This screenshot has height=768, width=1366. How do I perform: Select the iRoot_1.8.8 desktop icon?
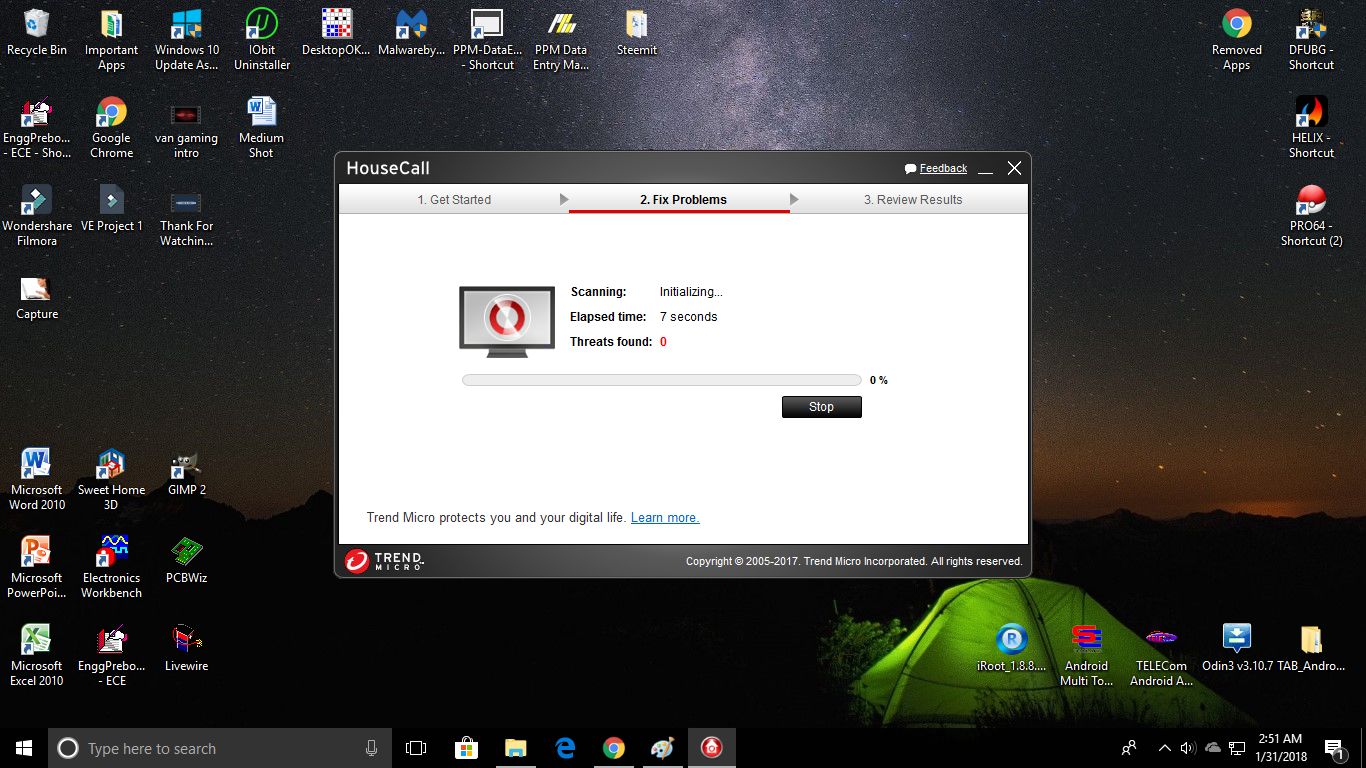(x=1012, y=648)
